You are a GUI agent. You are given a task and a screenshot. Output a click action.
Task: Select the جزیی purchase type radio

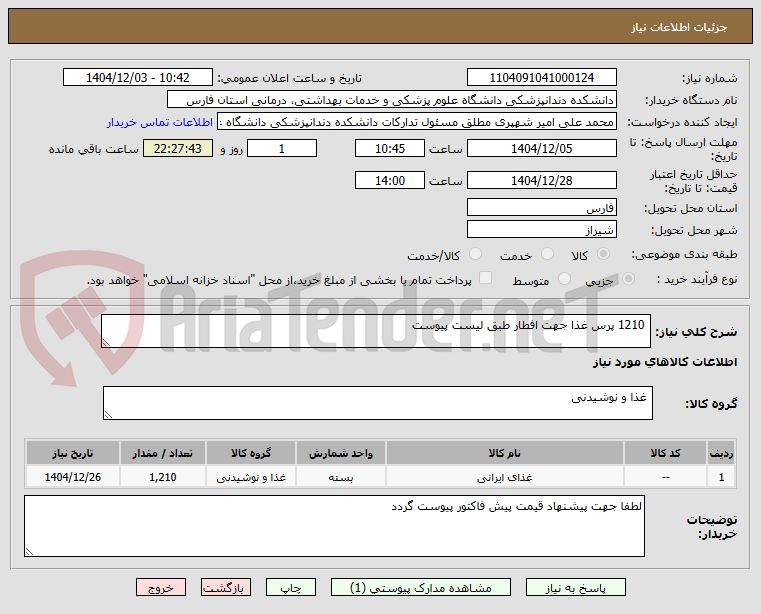[x=628, y=279]
